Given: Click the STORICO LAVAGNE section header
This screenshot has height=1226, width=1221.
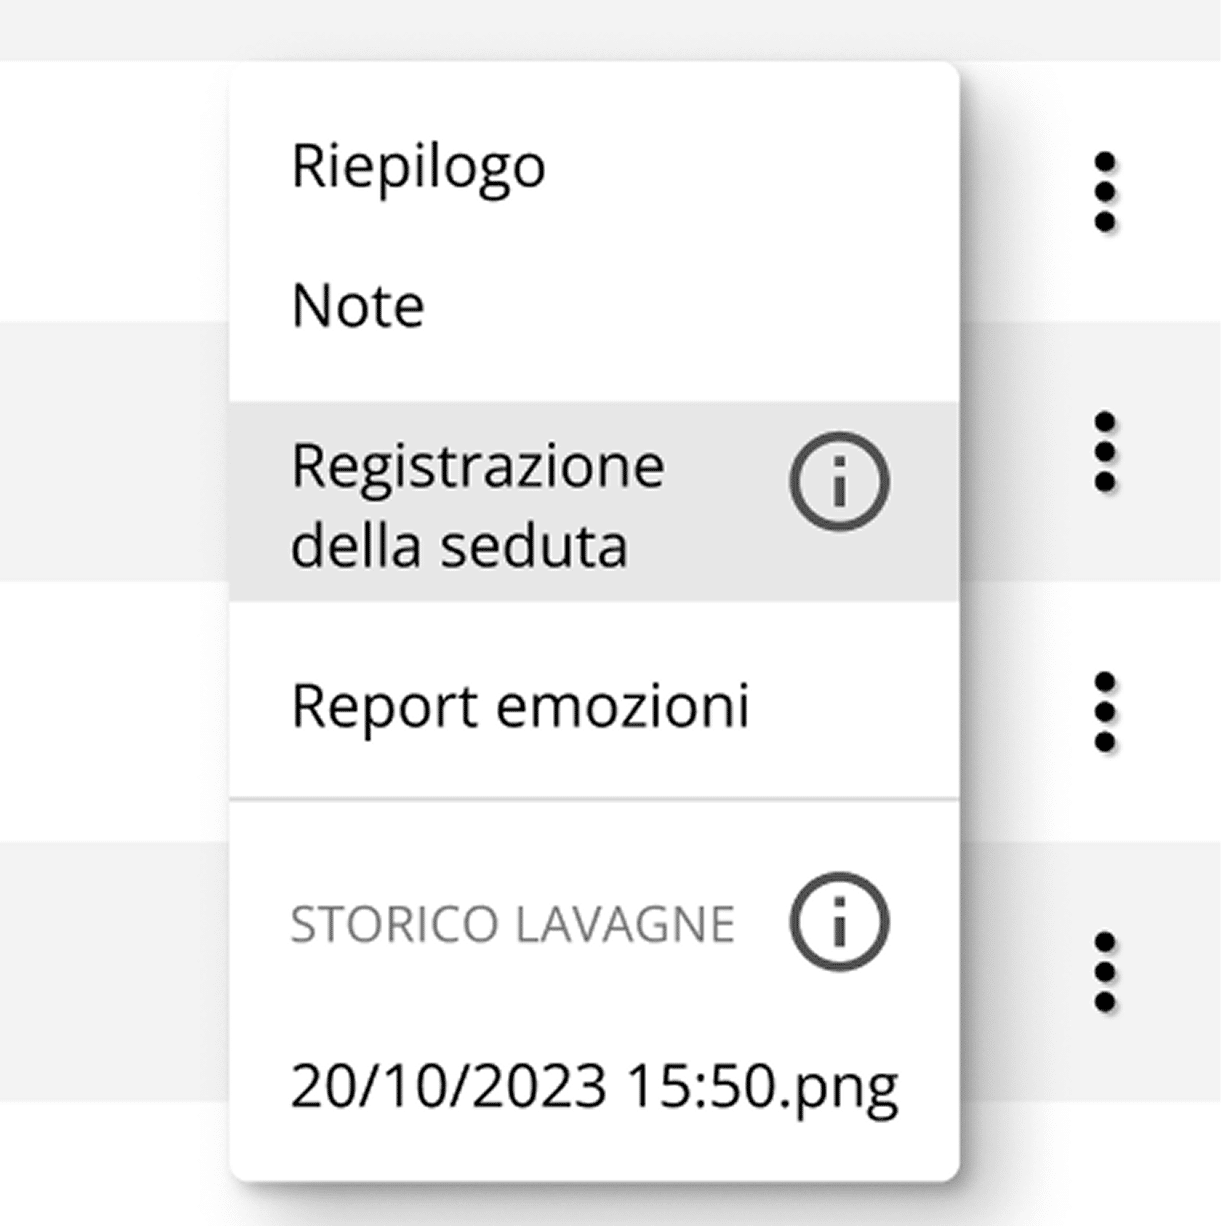Looking at the screenshot, I should tap(512, 924).
